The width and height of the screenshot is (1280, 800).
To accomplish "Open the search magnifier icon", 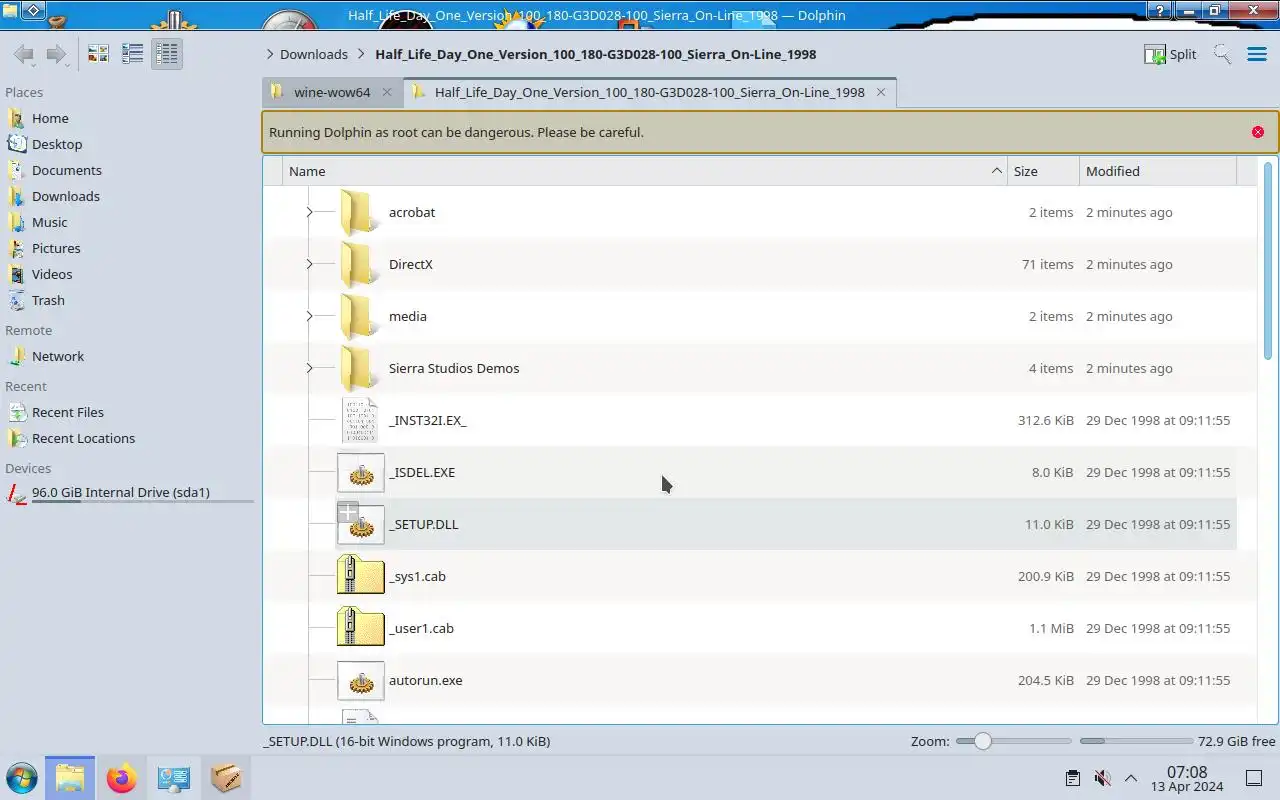I will click(x=1222, y=54).
